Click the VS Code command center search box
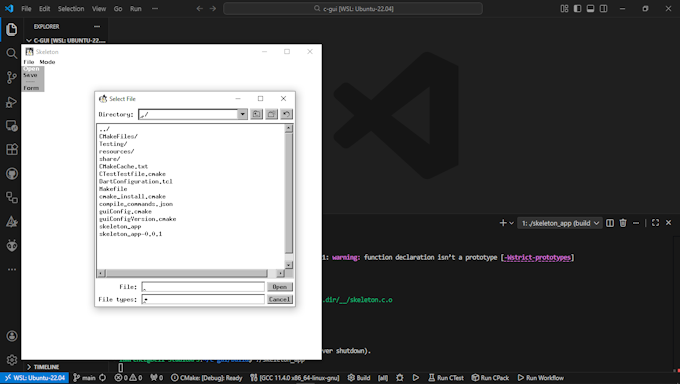The height and width of the screenshot is (384, 680). click(353, 9)
